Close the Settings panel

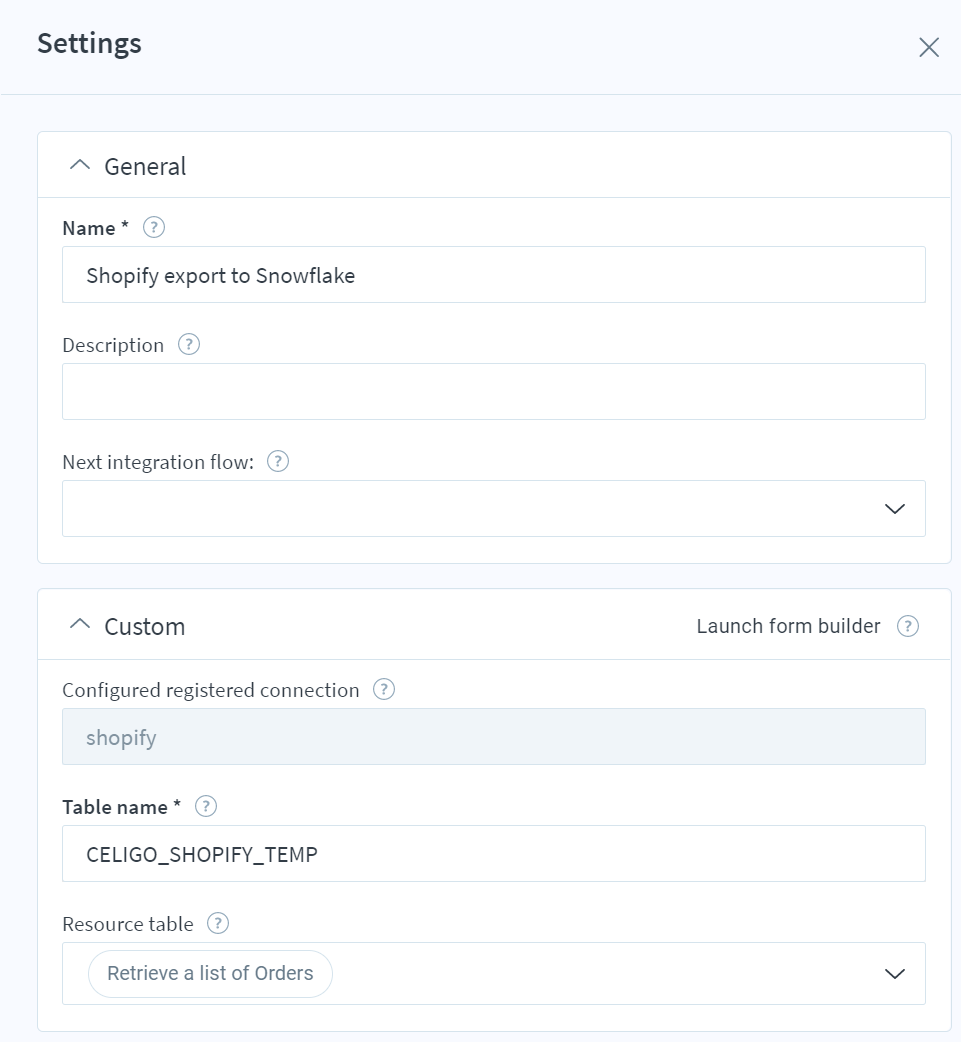[x=928, y=47]
